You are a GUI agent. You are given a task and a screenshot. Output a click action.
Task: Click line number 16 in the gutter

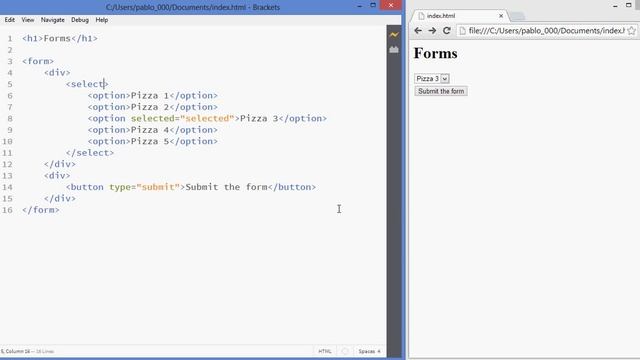click(7, 210)
